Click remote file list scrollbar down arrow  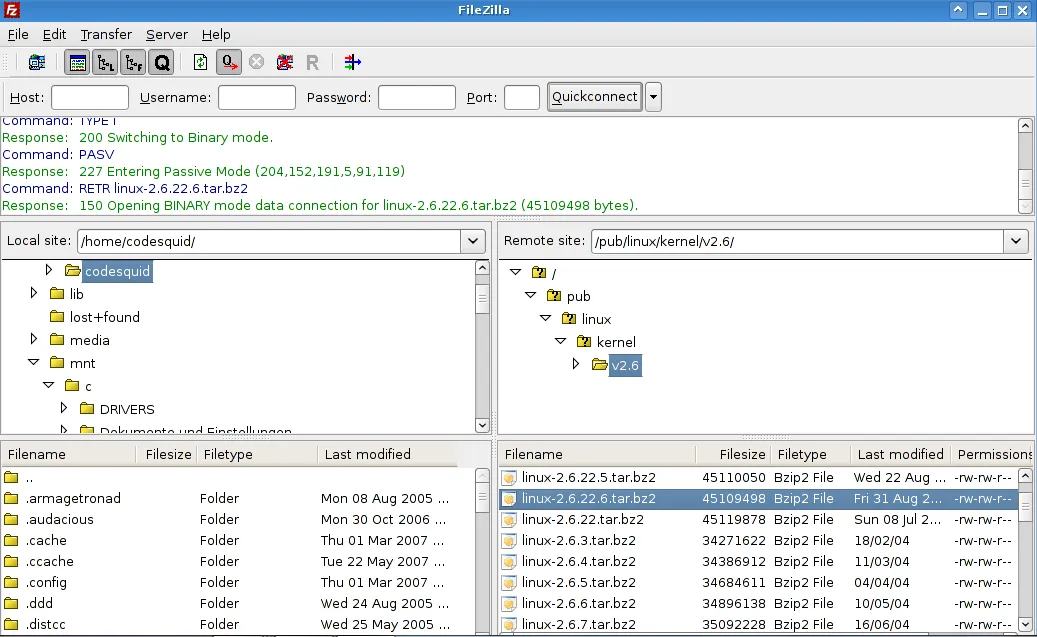(1025, 624)
